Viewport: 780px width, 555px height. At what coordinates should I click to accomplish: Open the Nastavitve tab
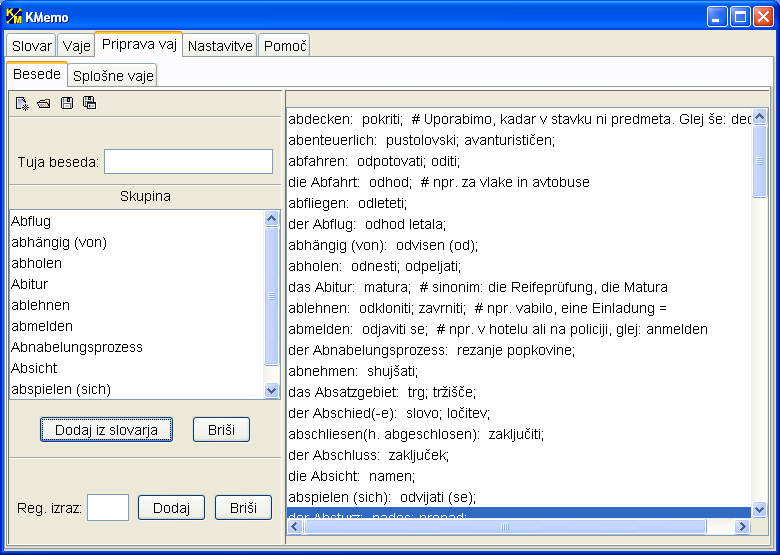click(x=221, y=46)
